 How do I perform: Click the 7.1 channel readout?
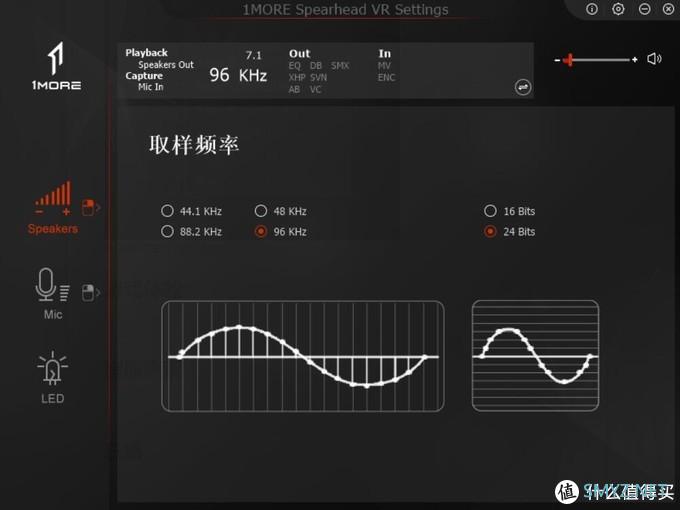pyautogui.click(x=254, y=56)
